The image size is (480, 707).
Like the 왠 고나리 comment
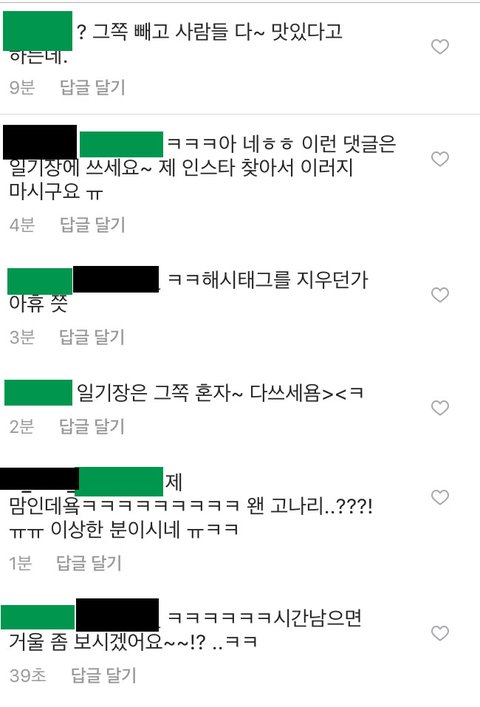pyautogui.click(x=440, y=497)
